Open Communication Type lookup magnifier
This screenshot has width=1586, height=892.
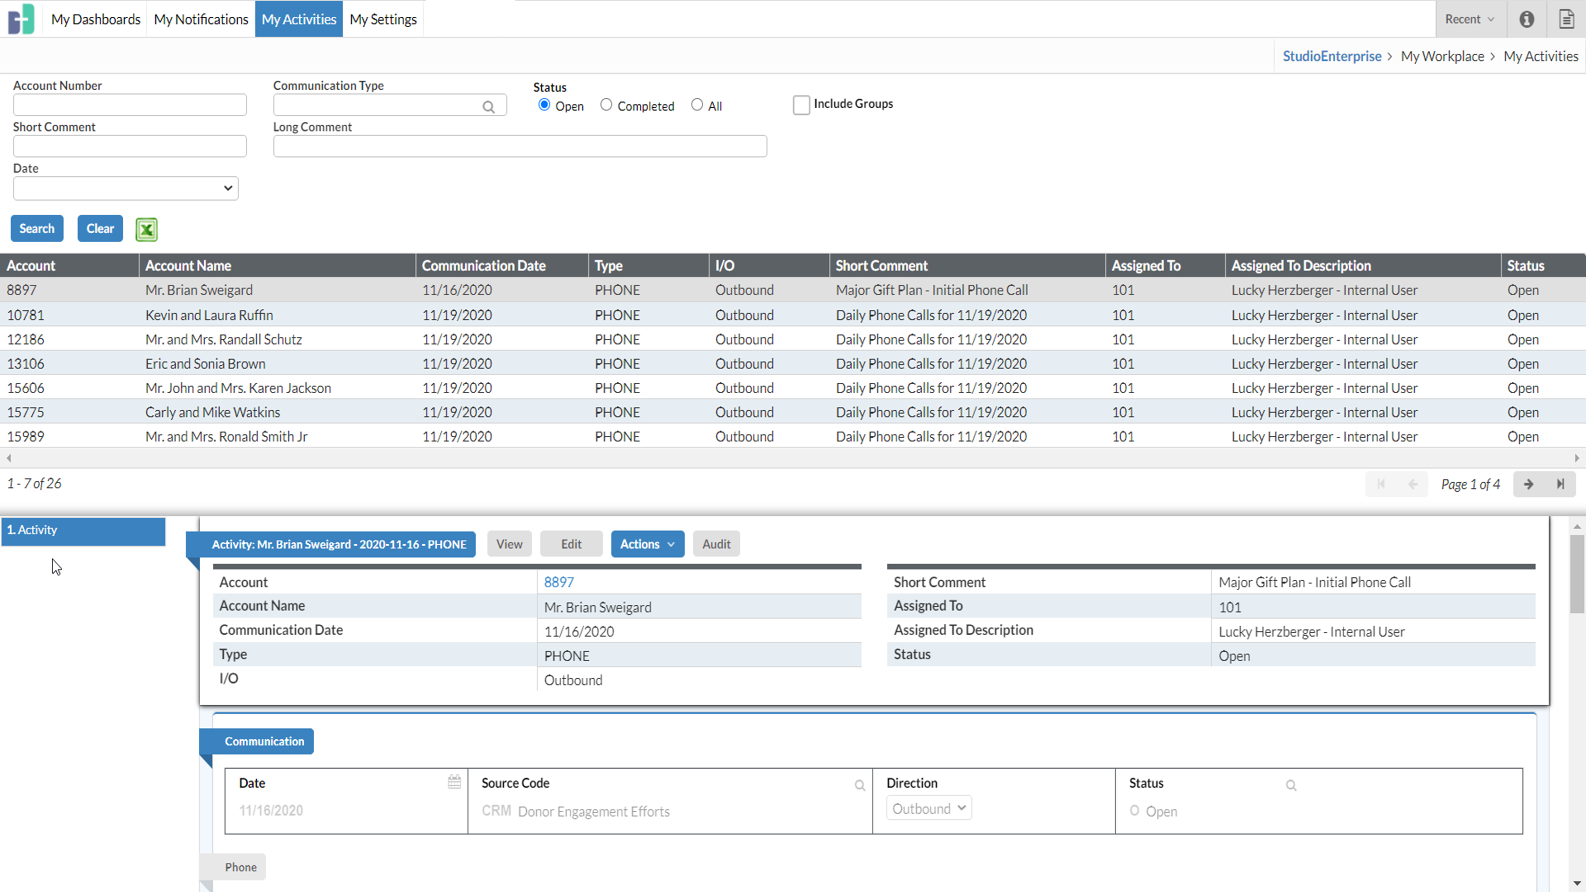(x=489, y=107)
